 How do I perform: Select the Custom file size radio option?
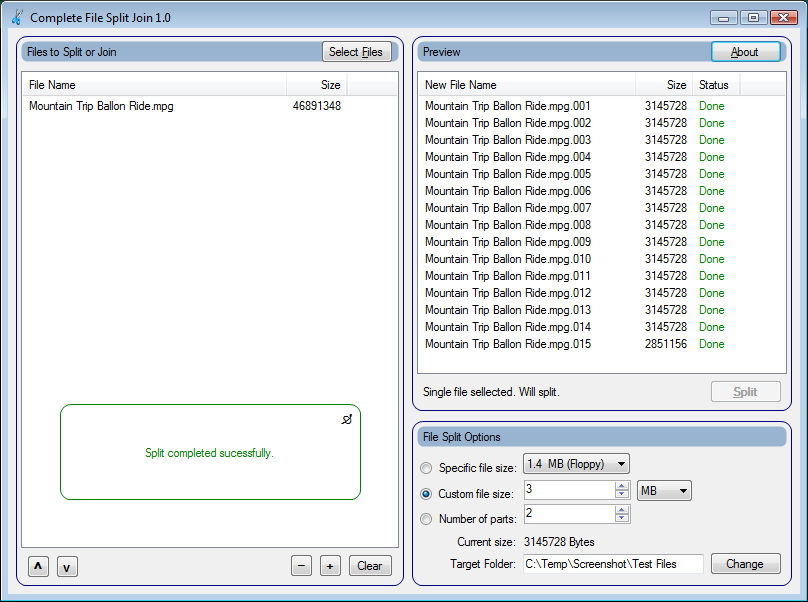click(x=426, y=494)
